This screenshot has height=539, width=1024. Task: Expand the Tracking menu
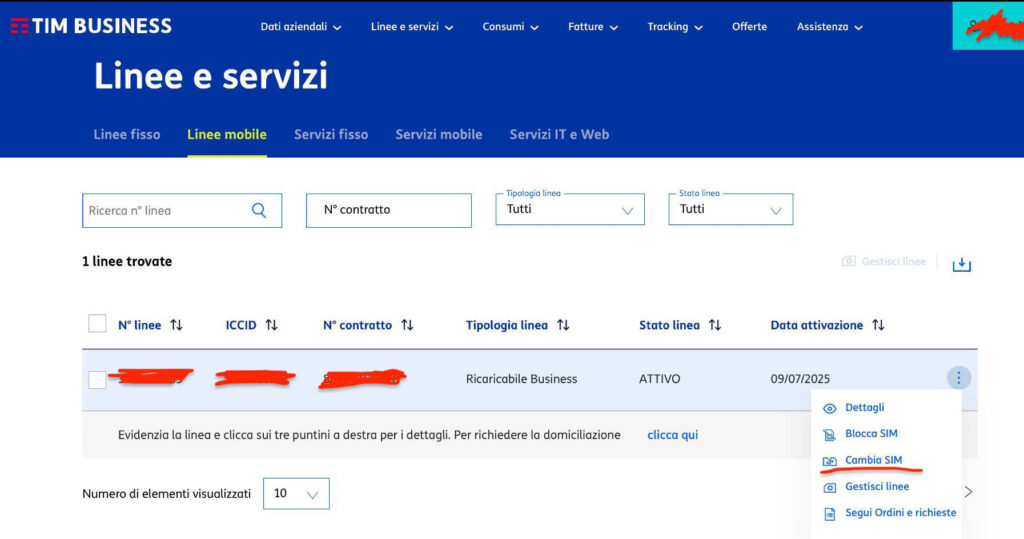pyautogui.click(x=675, y=27)
